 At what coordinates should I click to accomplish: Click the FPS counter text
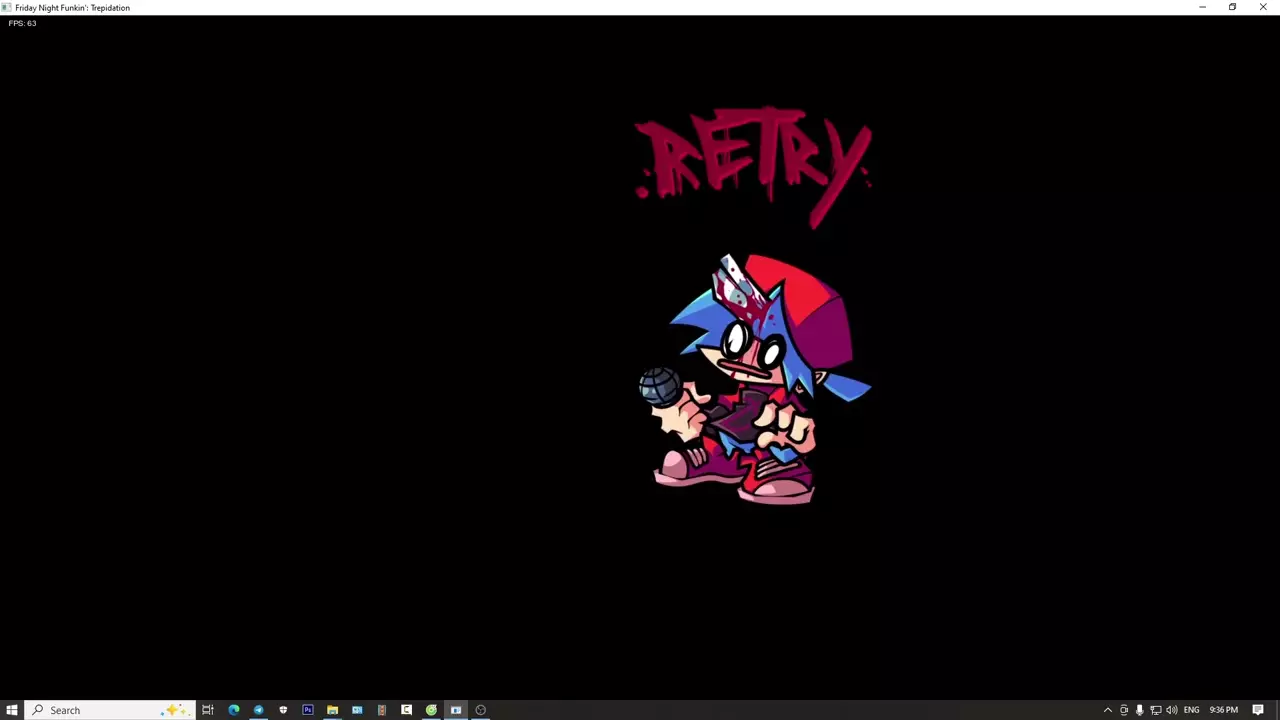click(22, 23)
